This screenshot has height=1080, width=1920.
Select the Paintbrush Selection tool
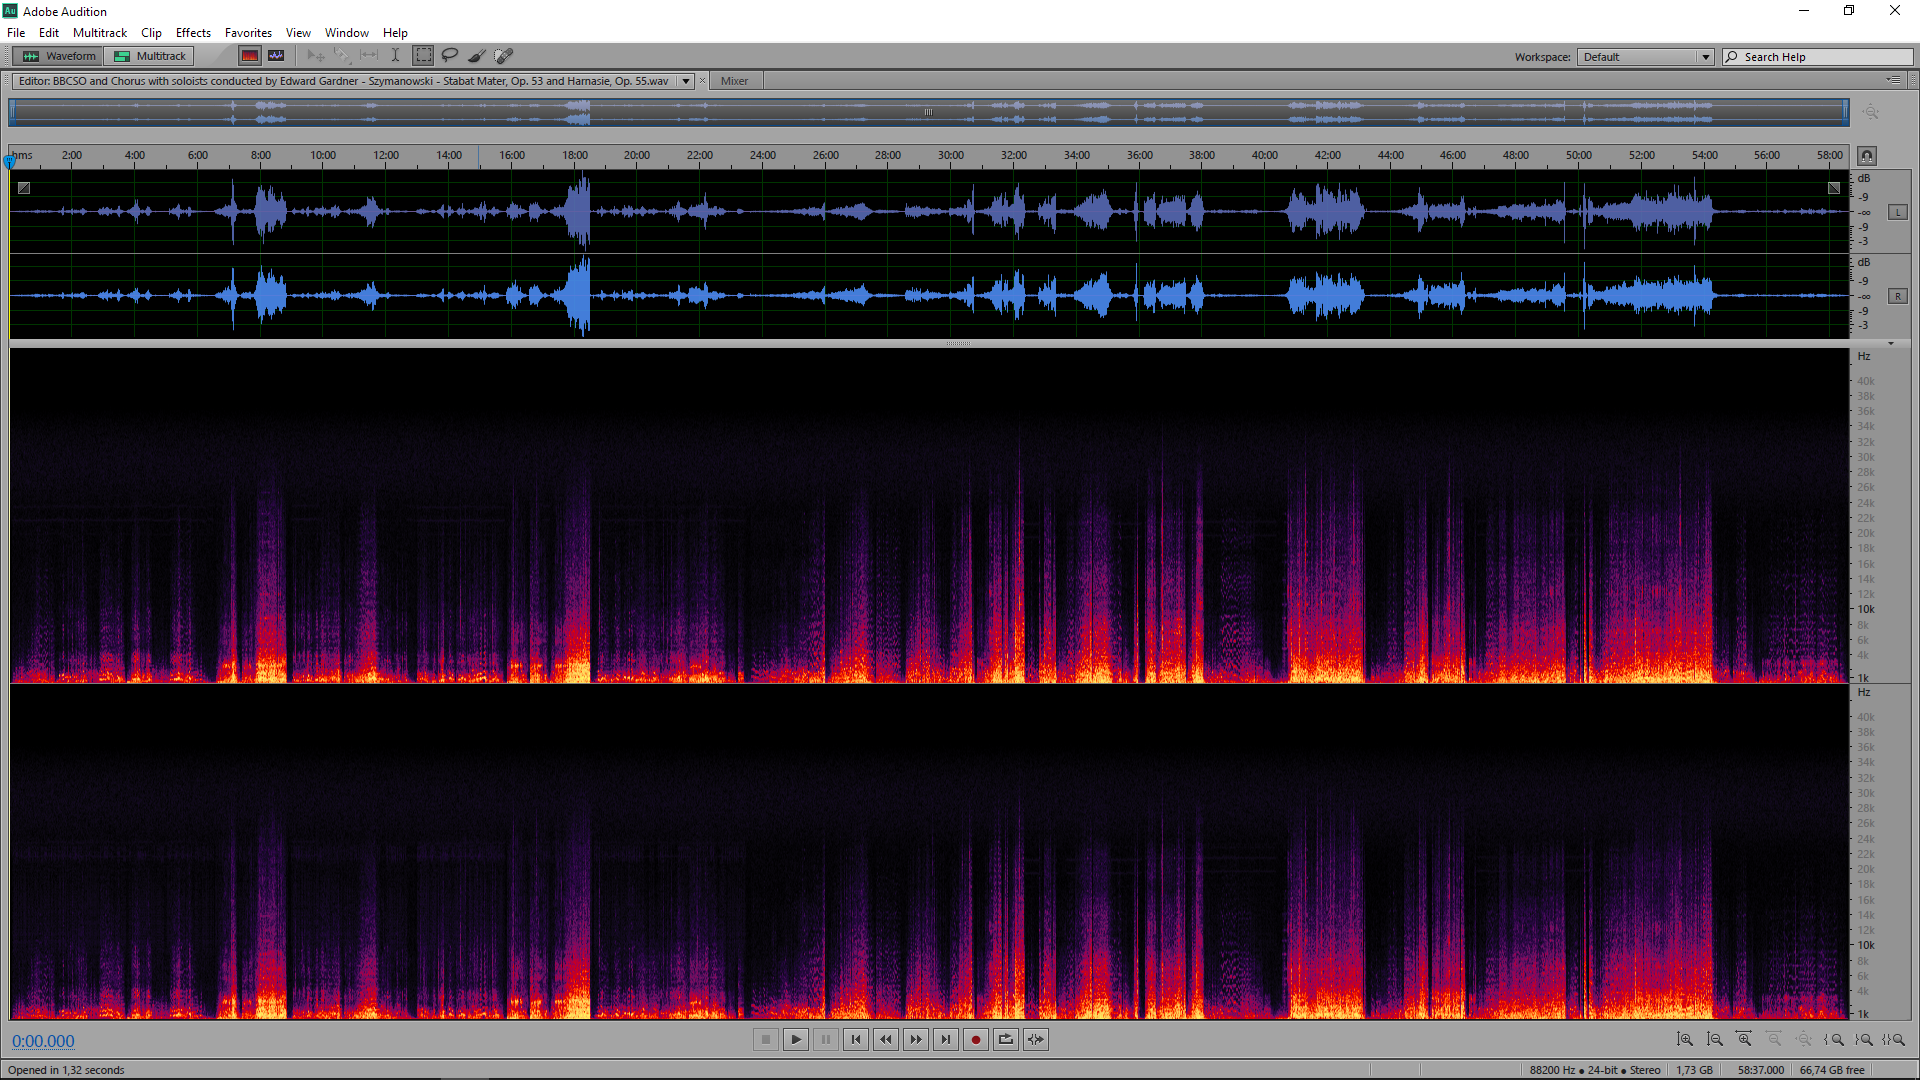coord(477,56)
